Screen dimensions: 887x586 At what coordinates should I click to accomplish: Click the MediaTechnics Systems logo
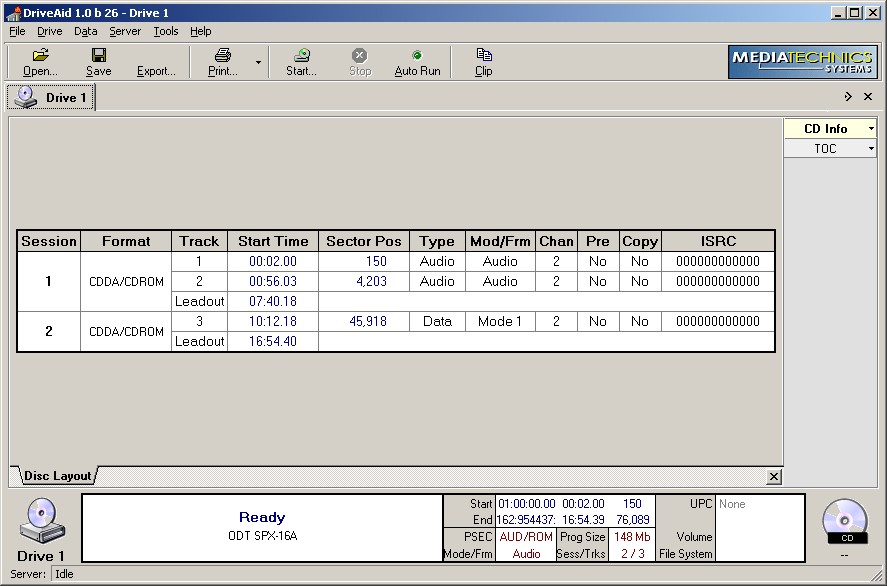point(802,62)
